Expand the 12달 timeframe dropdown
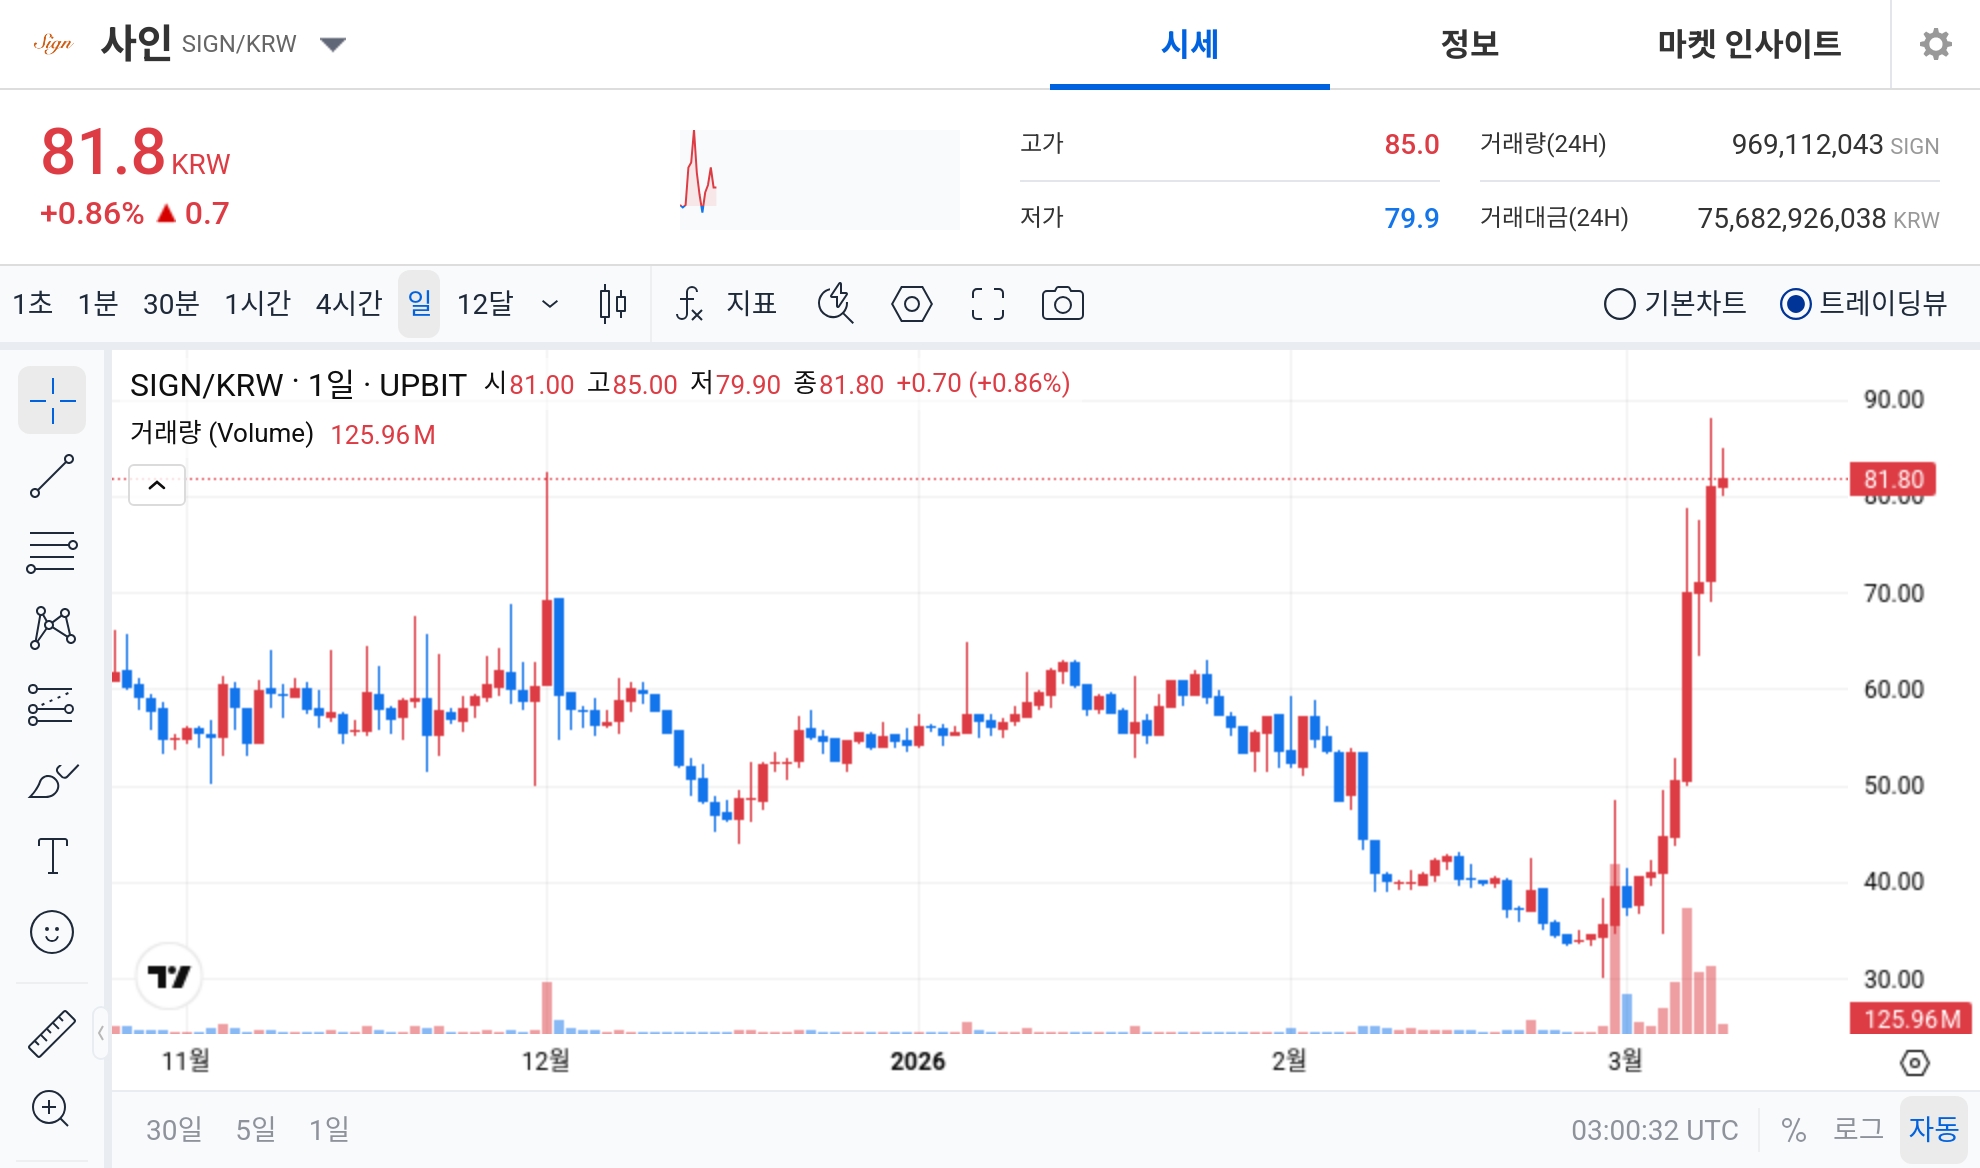 (548, 304)
